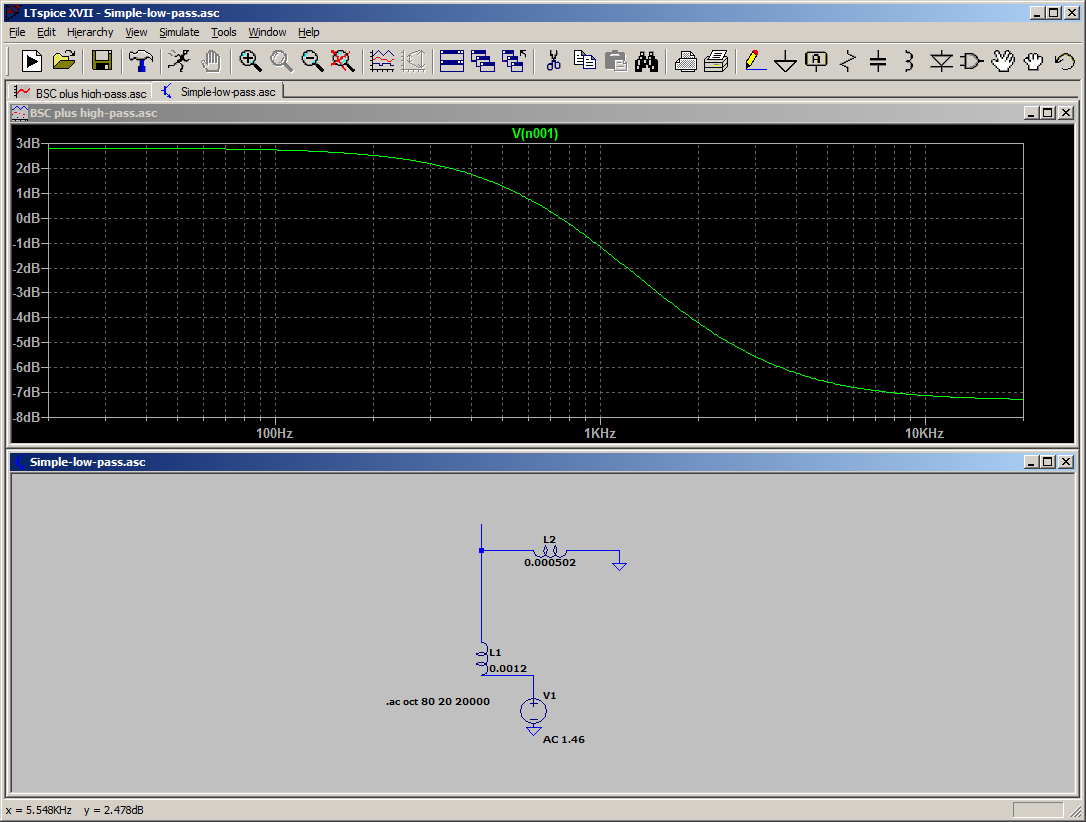Print using the second printer icon

pyautogui.click(x=716, y=62)
